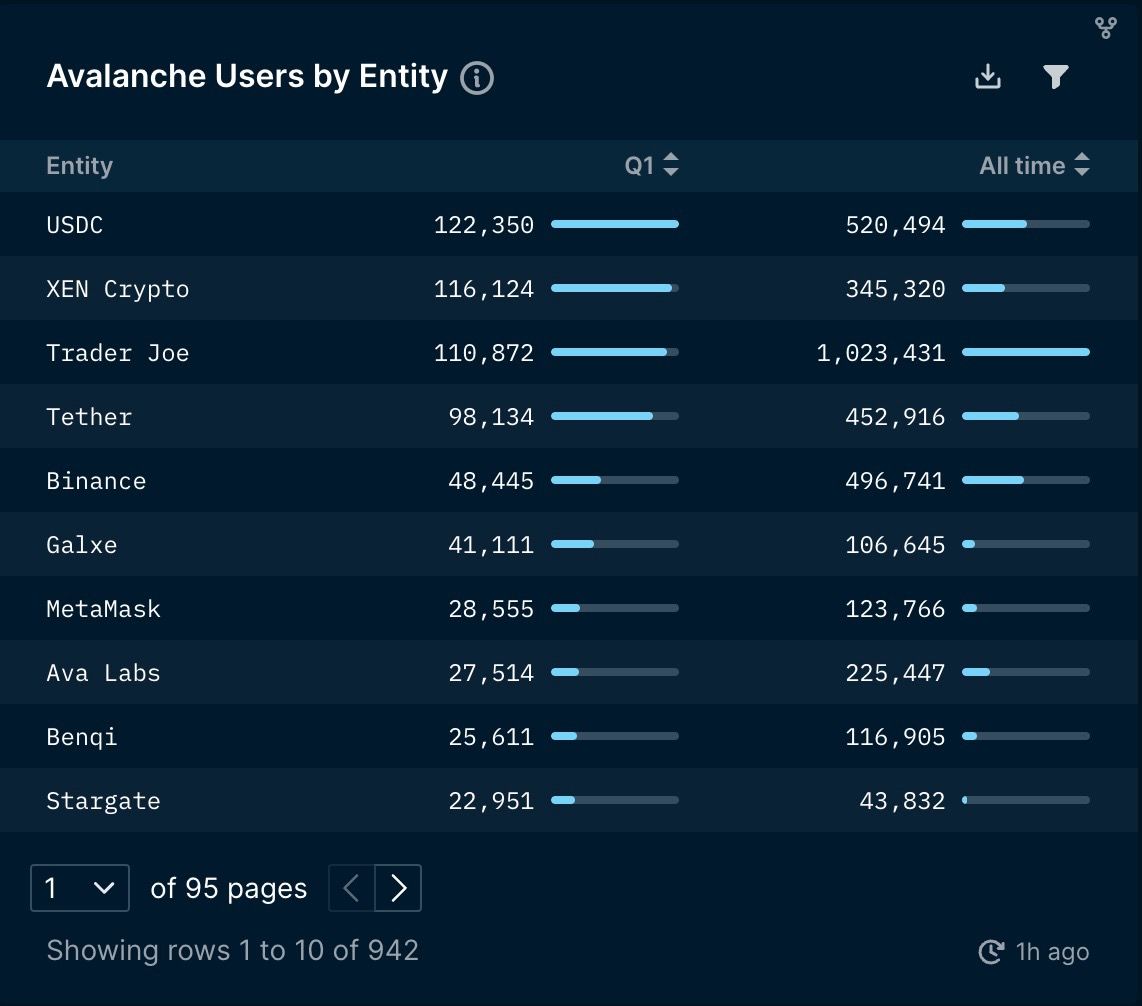Image resolution: width=1142 pixels, height=1006 pixels.
Task: Click the clock icon beside the last-updated time
Action: tap(991, 952)
